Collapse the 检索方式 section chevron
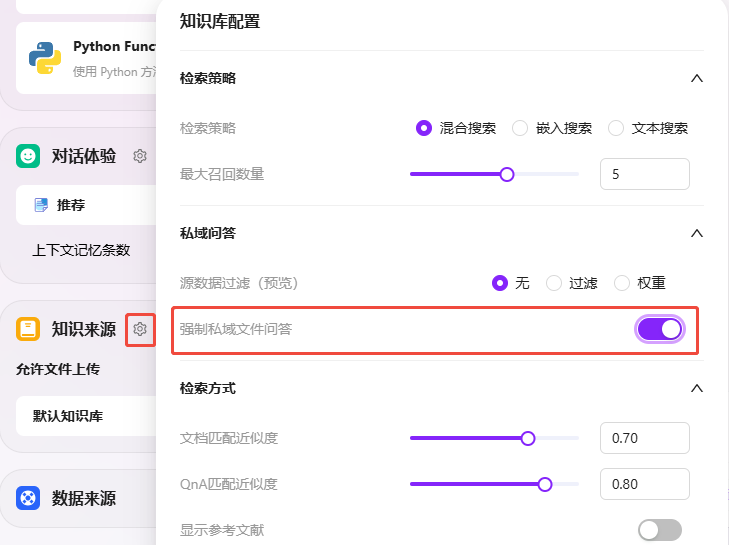 click(696, 388)
